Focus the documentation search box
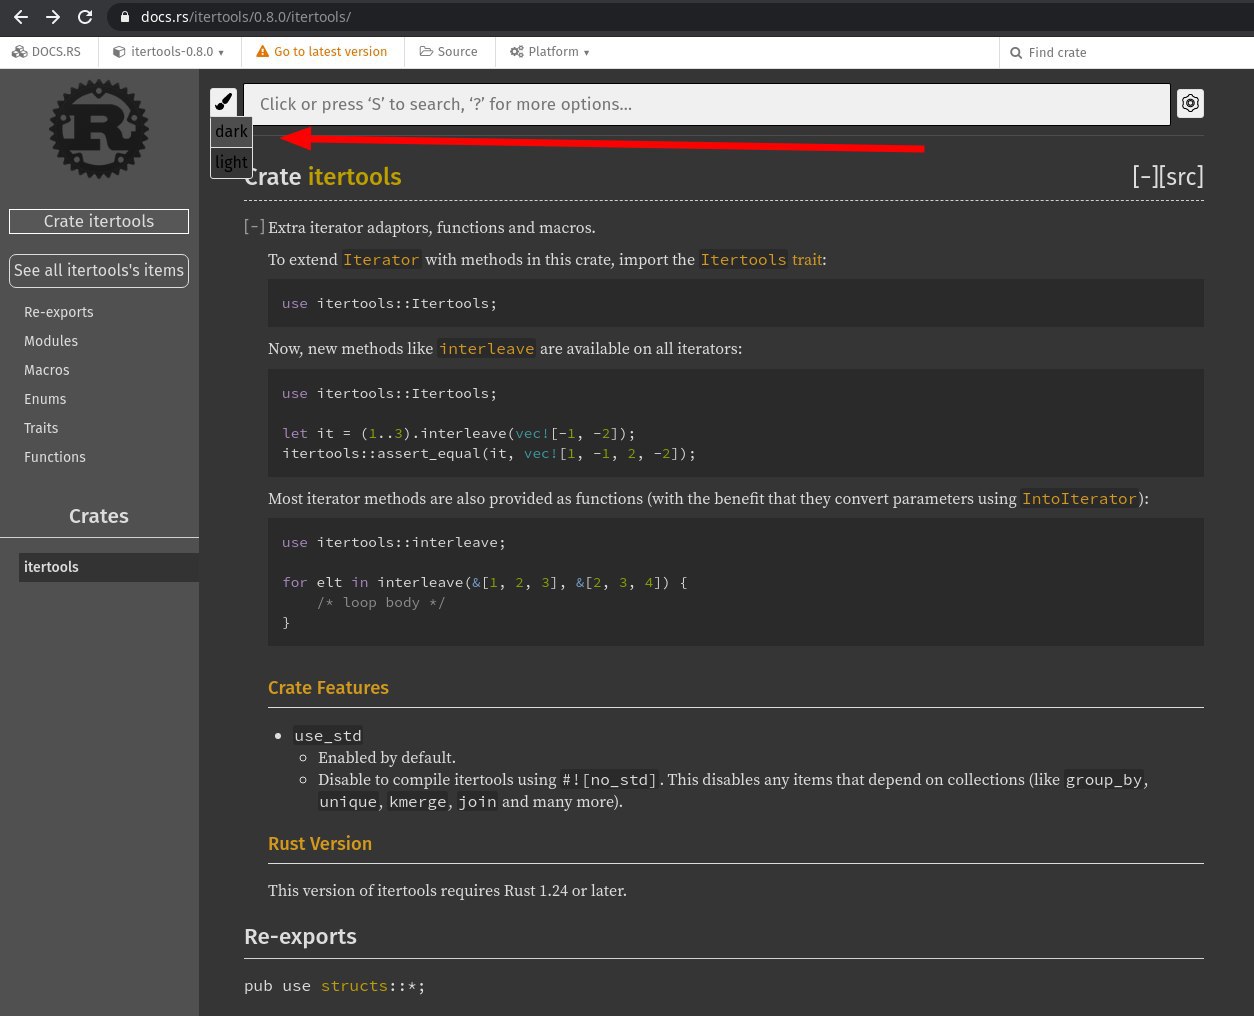Viewport: 1254px width, 1016px height. 707,104
